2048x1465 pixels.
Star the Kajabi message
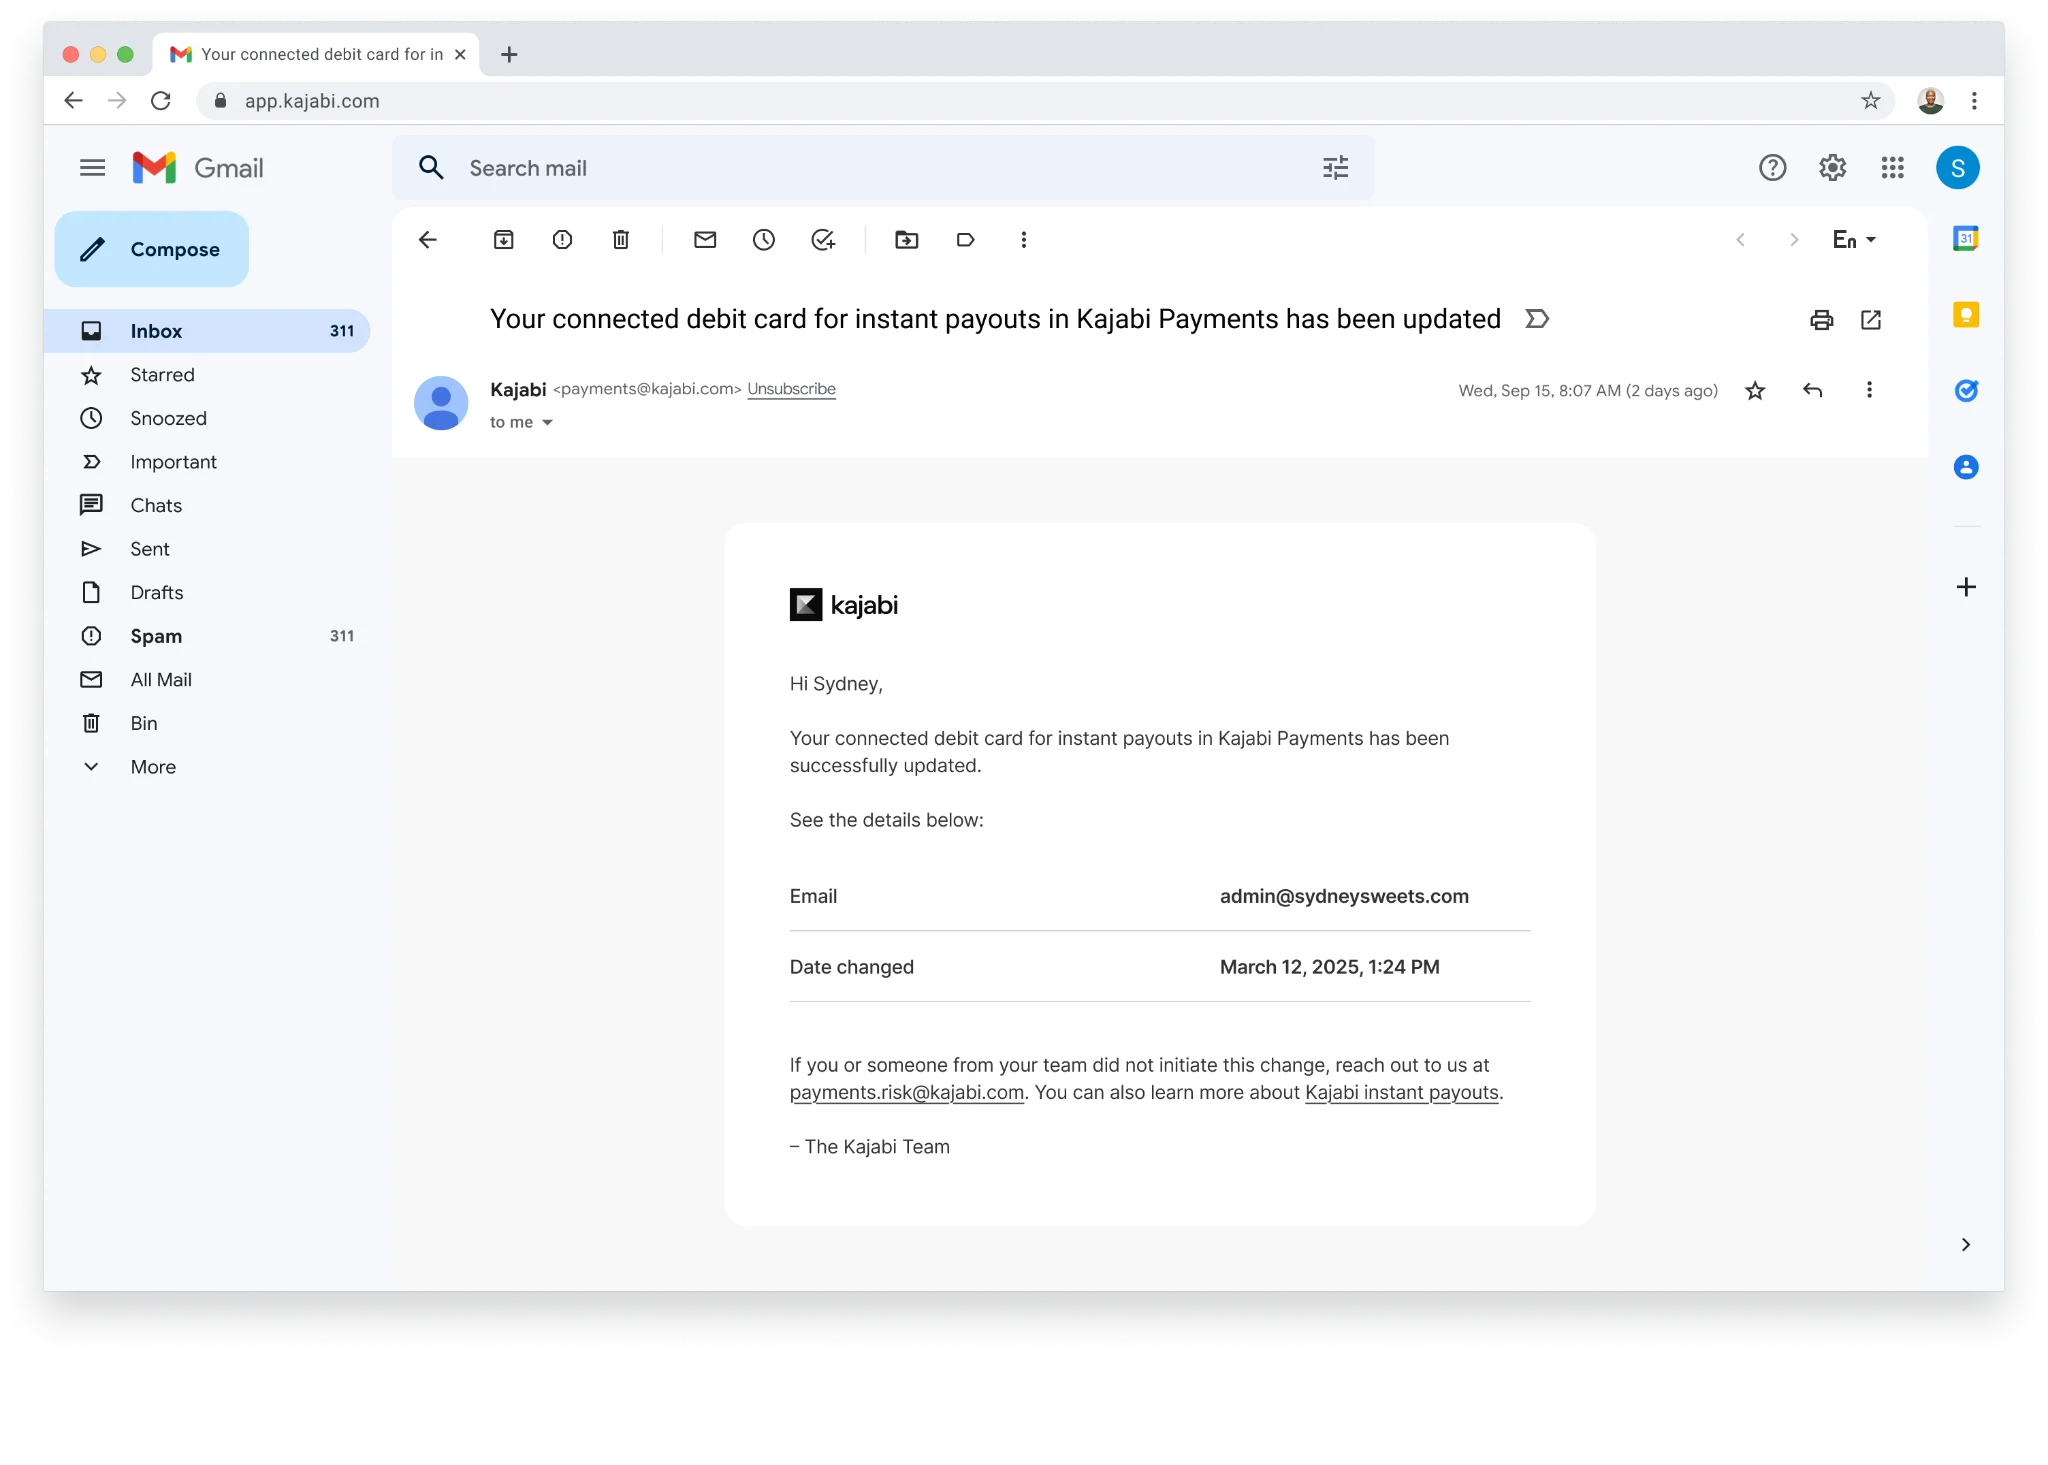(1755, 390)
